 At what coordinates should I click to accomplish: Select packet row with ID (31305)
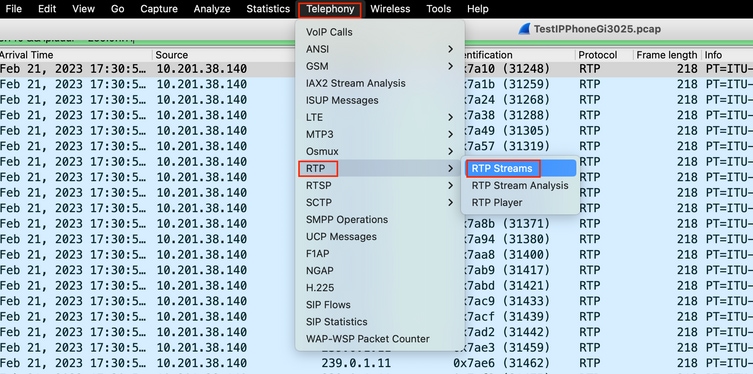(x=376, y=131)
